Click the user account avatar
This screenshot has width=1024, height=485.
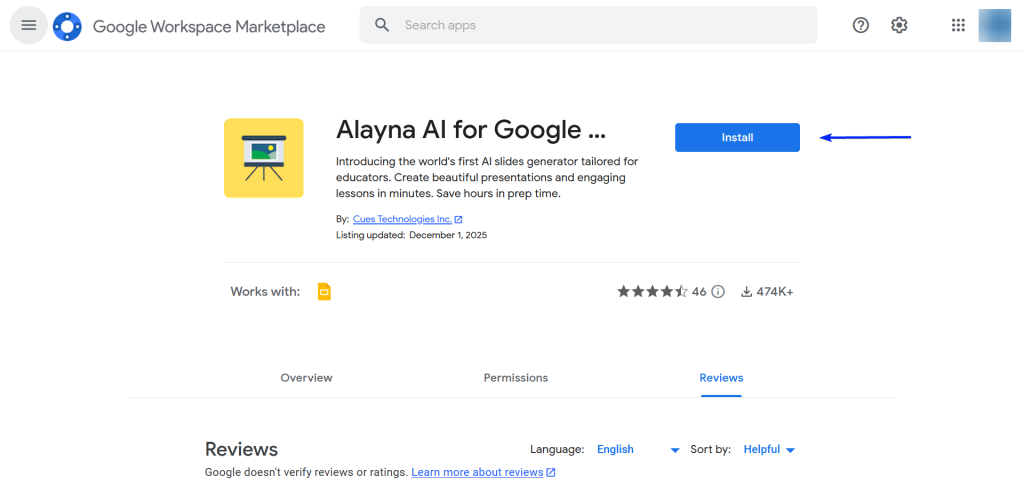(995, 25)
